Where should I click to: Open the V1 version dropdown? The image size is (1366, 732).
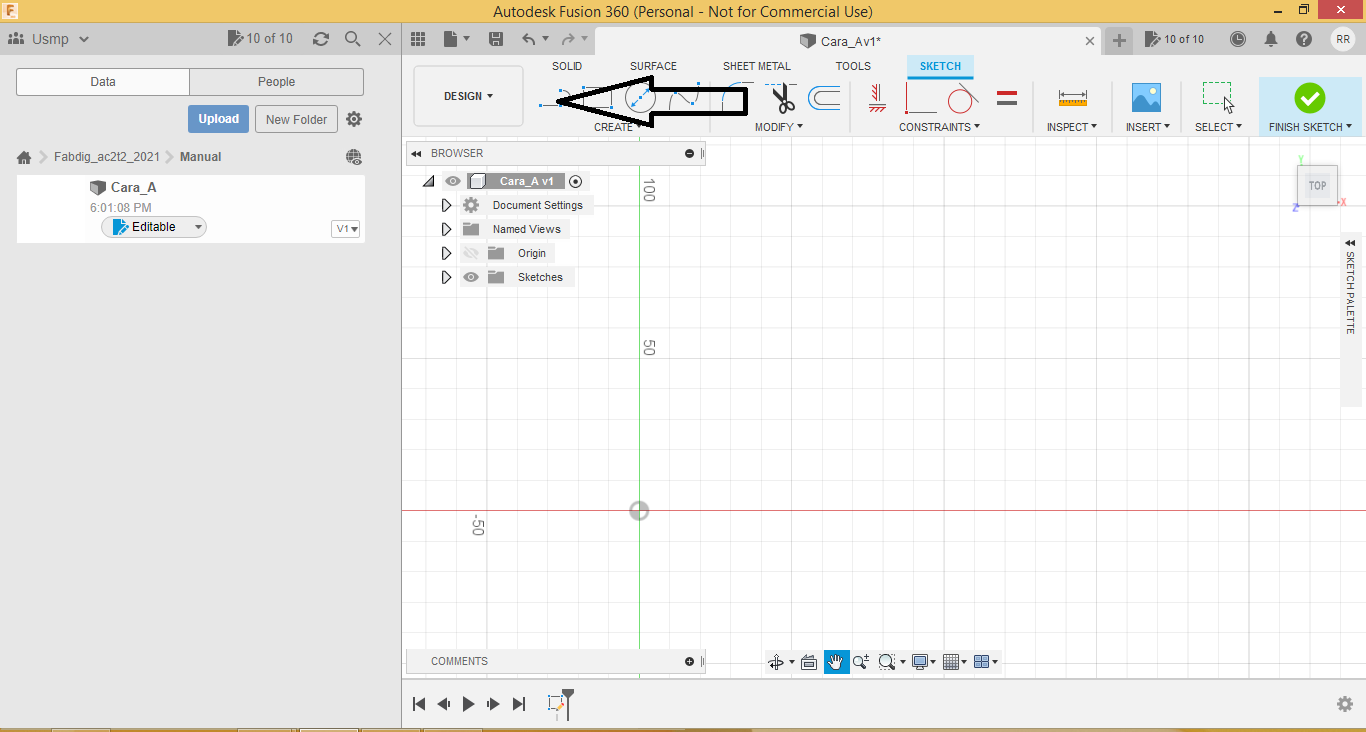[346, 229]
